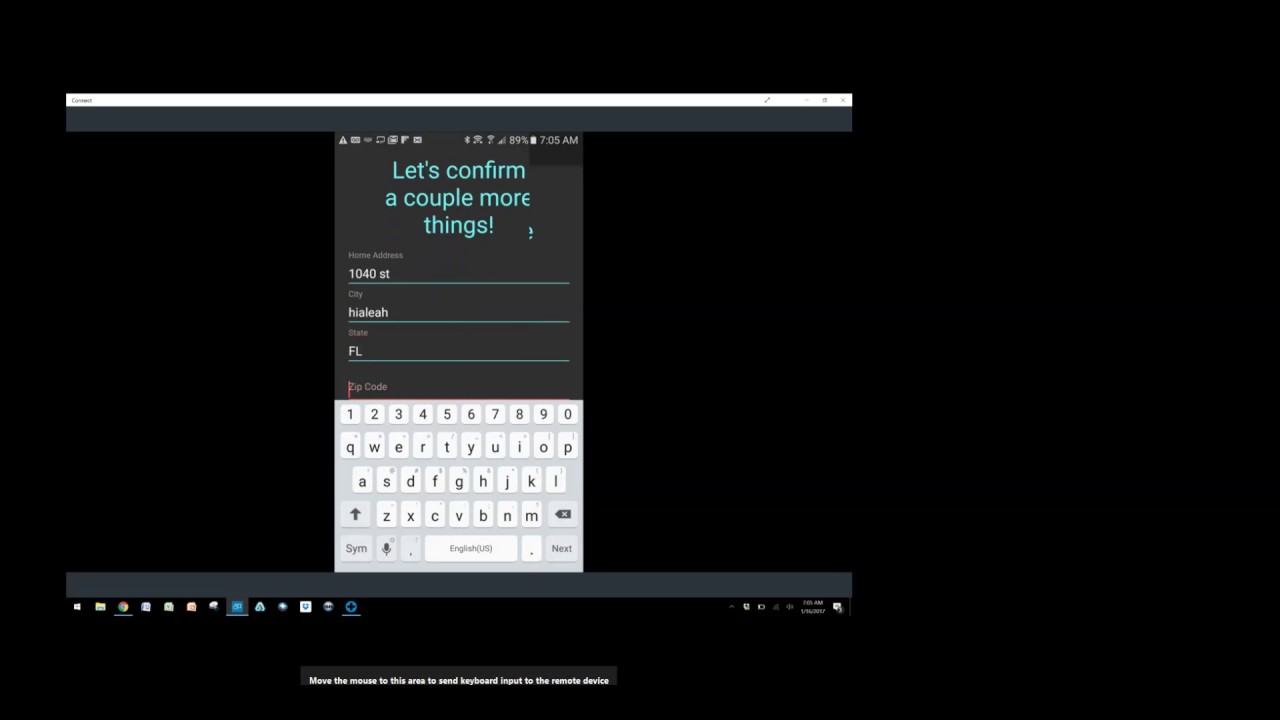Tap the State field containing FL
Image resolution: width=1280 pixels, height=720 pixels.
[x=458, y=351]
